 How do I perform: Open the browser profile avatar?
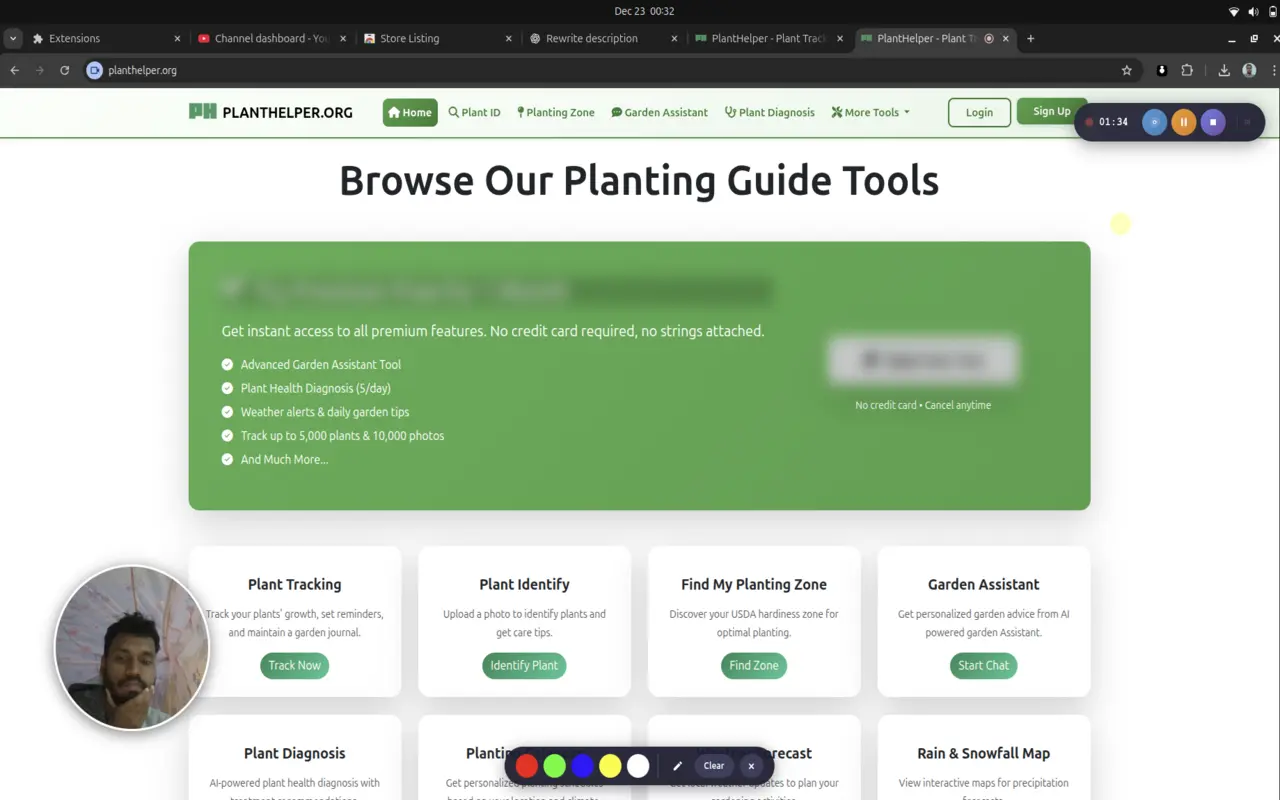(x=1249, y=70)
